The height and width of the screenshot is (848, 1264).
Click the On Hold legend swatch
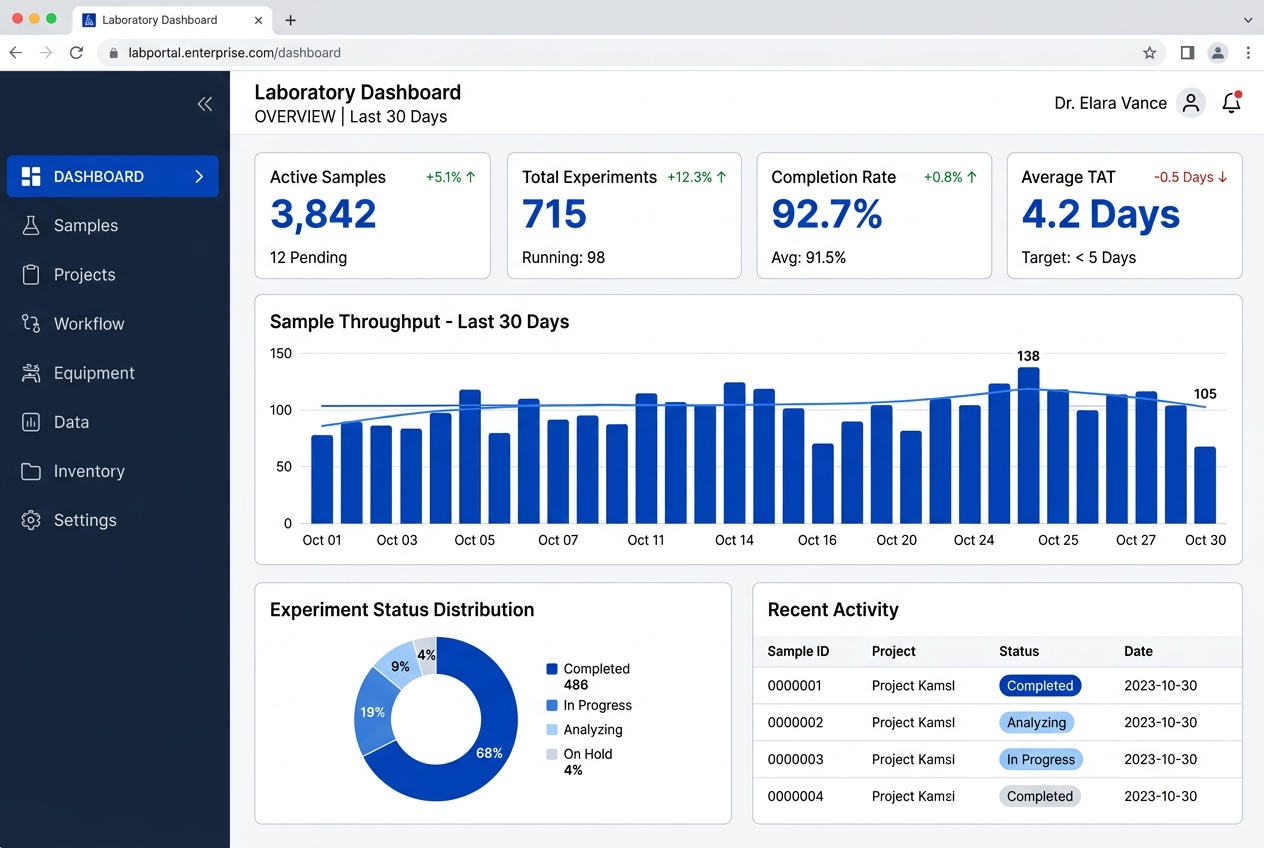pos(552,754)
